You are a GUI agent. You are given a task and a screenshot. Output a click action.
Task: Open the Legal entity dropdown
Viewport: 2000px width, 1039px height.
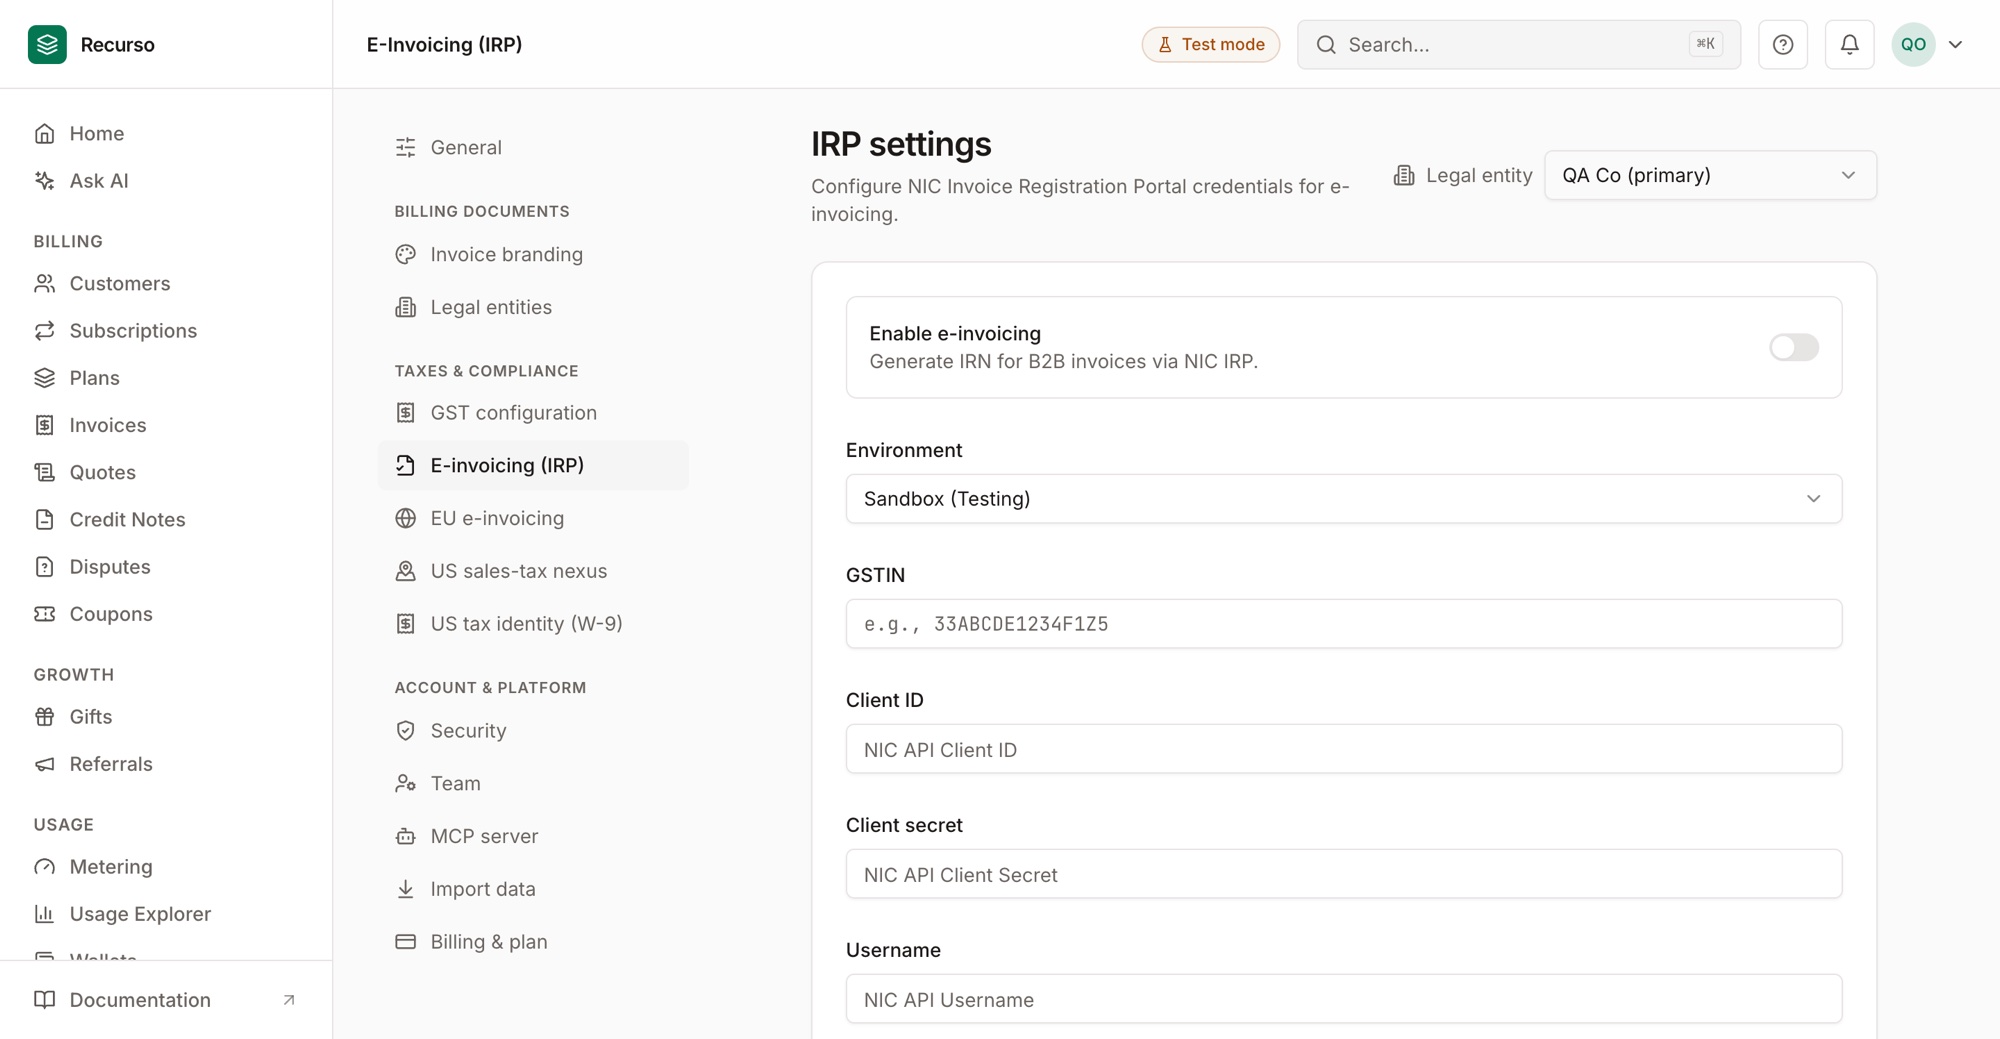(1710, 175)
